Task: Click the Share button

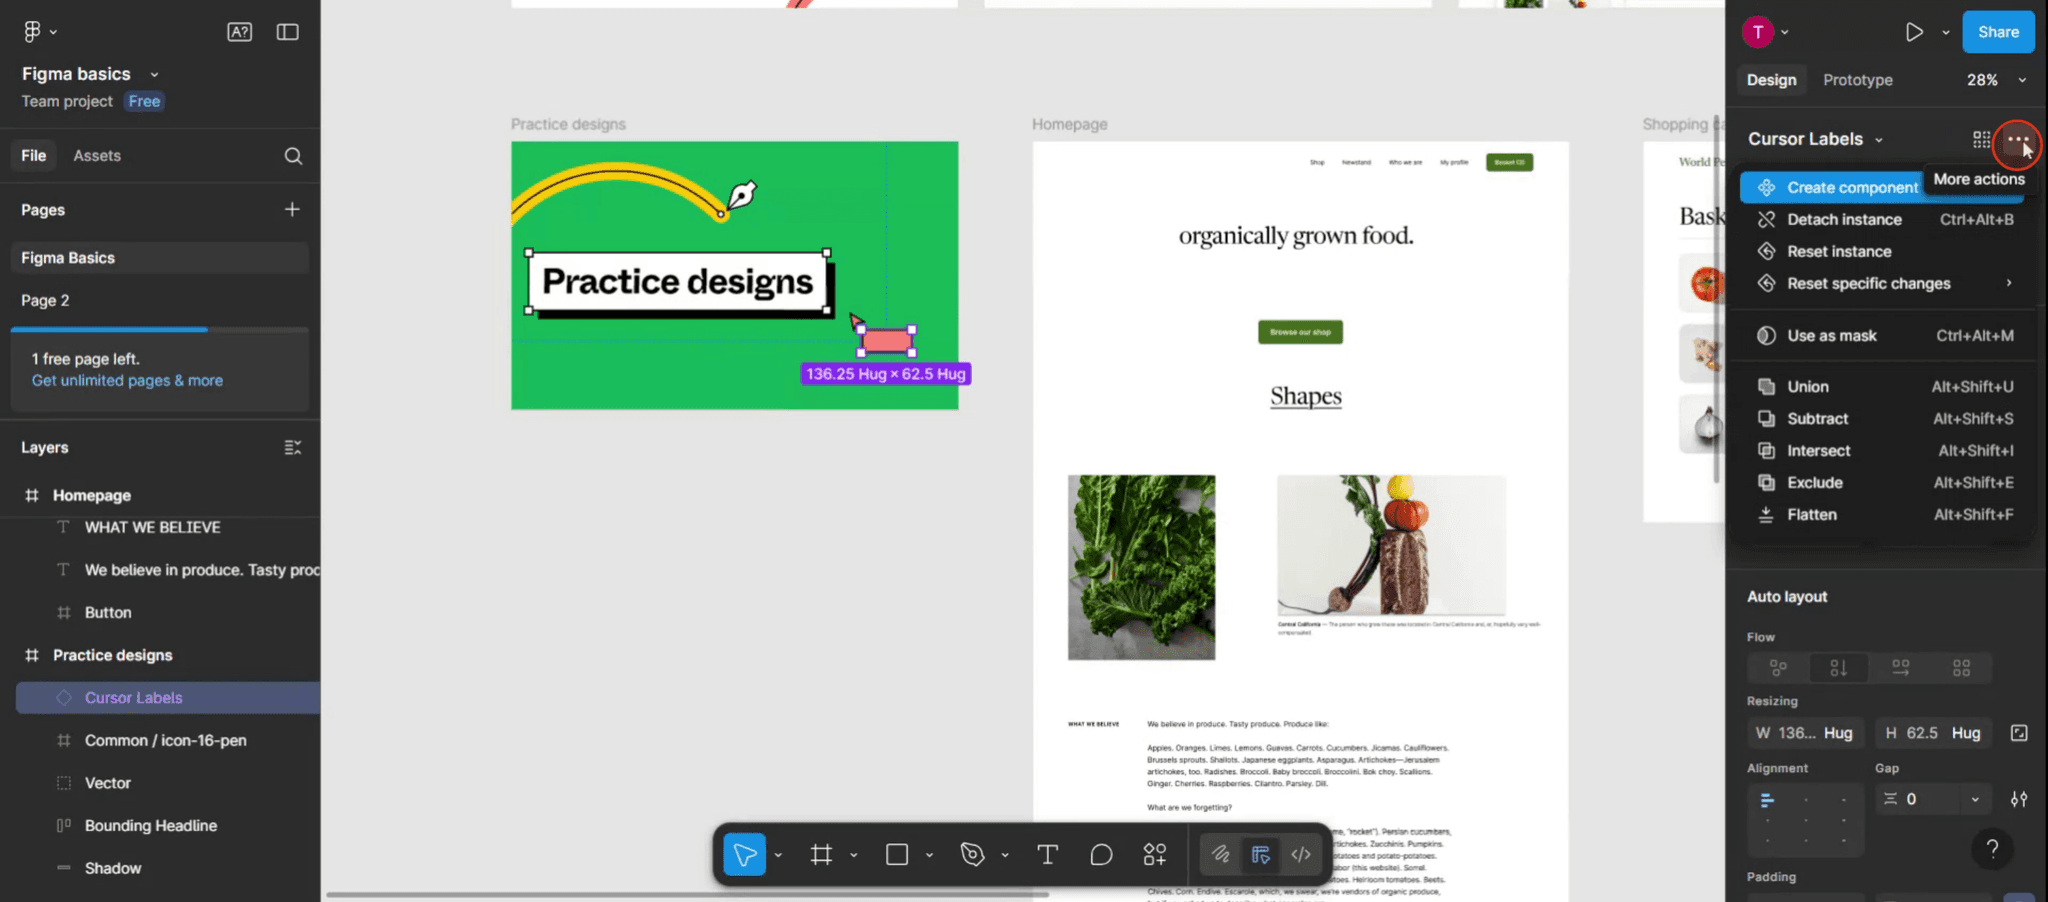Action: click(1998, 31)
